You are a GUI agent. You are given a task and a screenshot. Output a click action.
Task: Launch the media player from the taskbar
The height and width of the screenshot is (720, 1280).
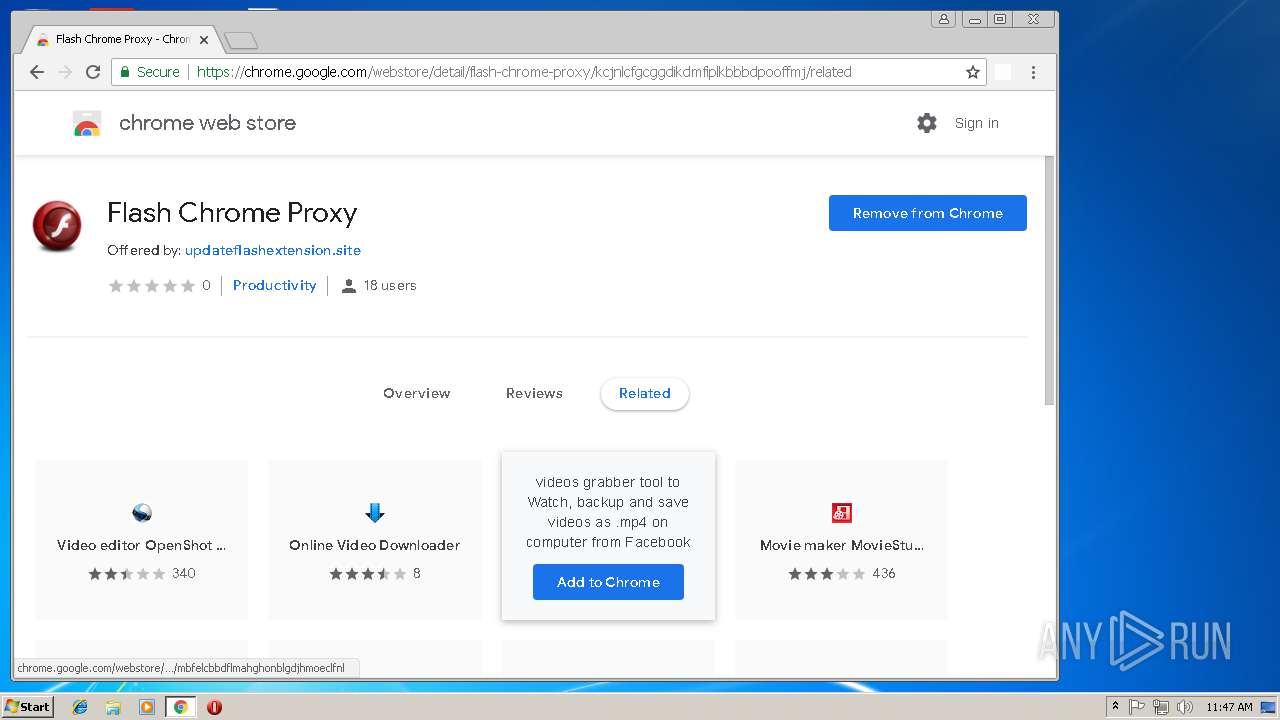(147, 707)
